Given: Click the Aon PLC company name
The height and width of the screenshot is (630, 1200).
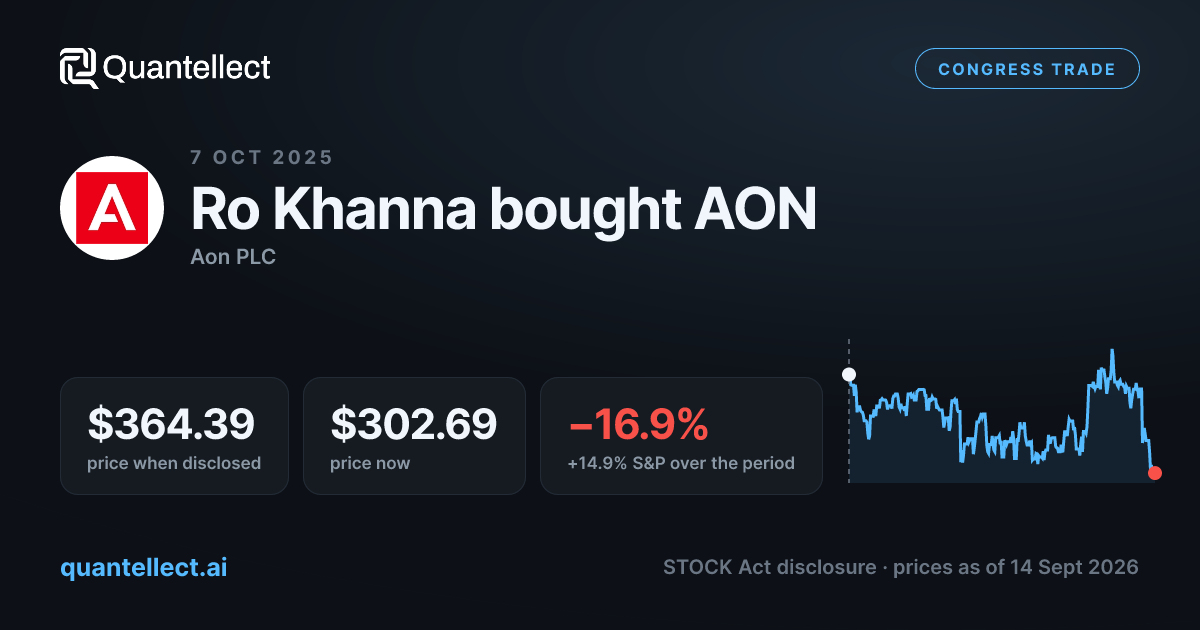Looking at the screenshot, I should pos(233,256).
